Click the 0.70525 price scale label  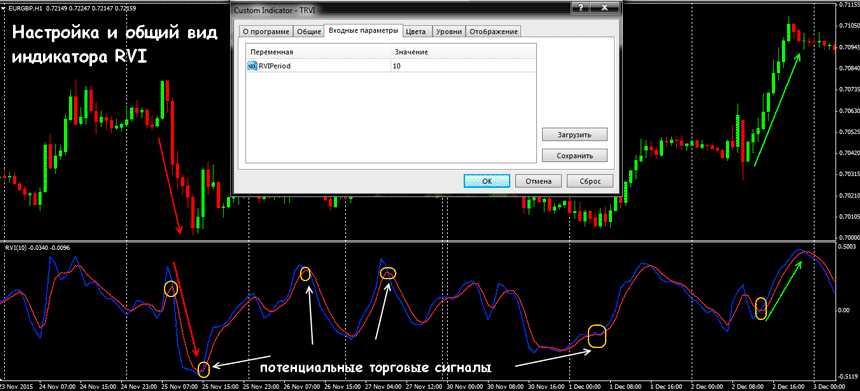848,132
